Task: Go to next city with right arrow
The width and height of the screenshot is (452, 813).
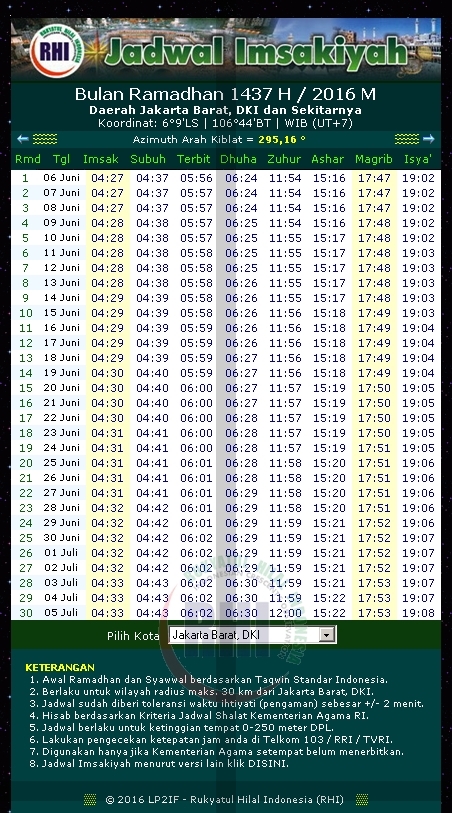Action: pos(429,139)
